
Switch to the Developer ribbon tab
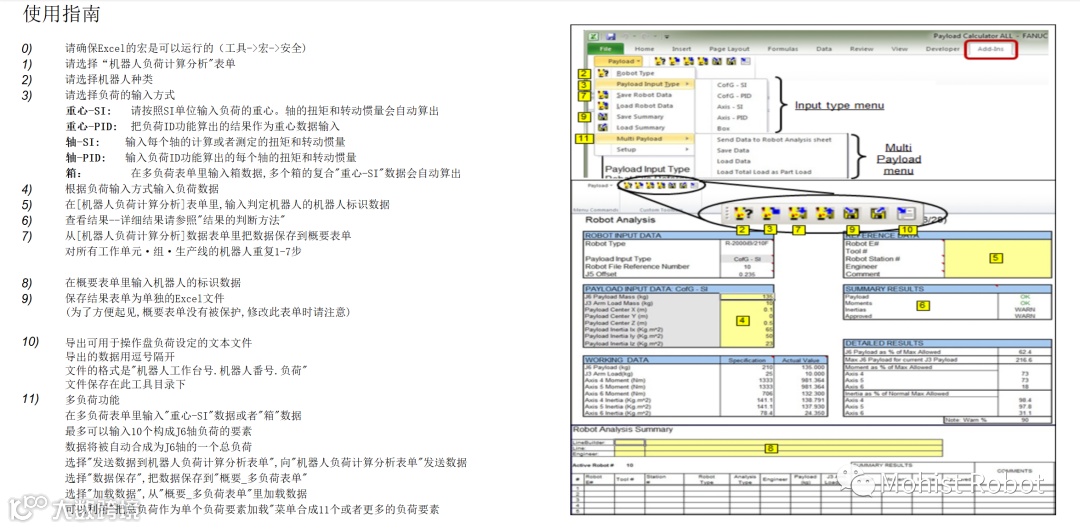click(942, 50)
